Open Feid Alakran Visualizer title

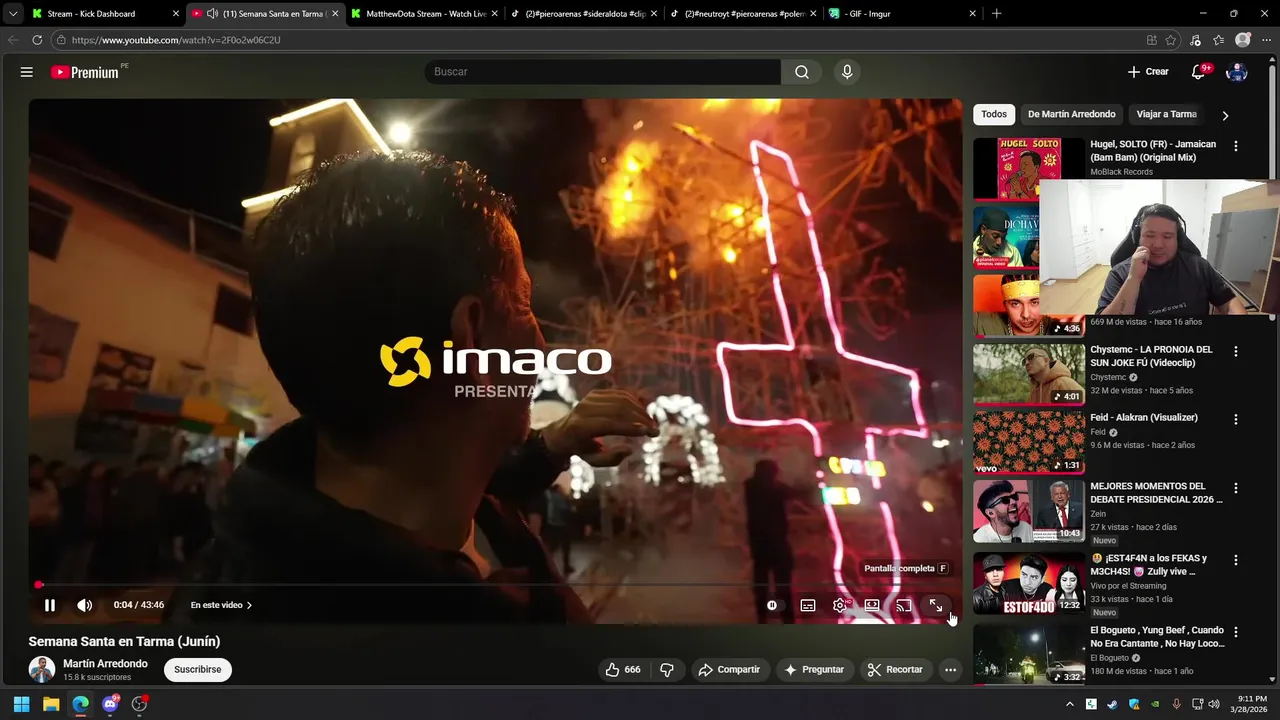(x=1144, y=418)
